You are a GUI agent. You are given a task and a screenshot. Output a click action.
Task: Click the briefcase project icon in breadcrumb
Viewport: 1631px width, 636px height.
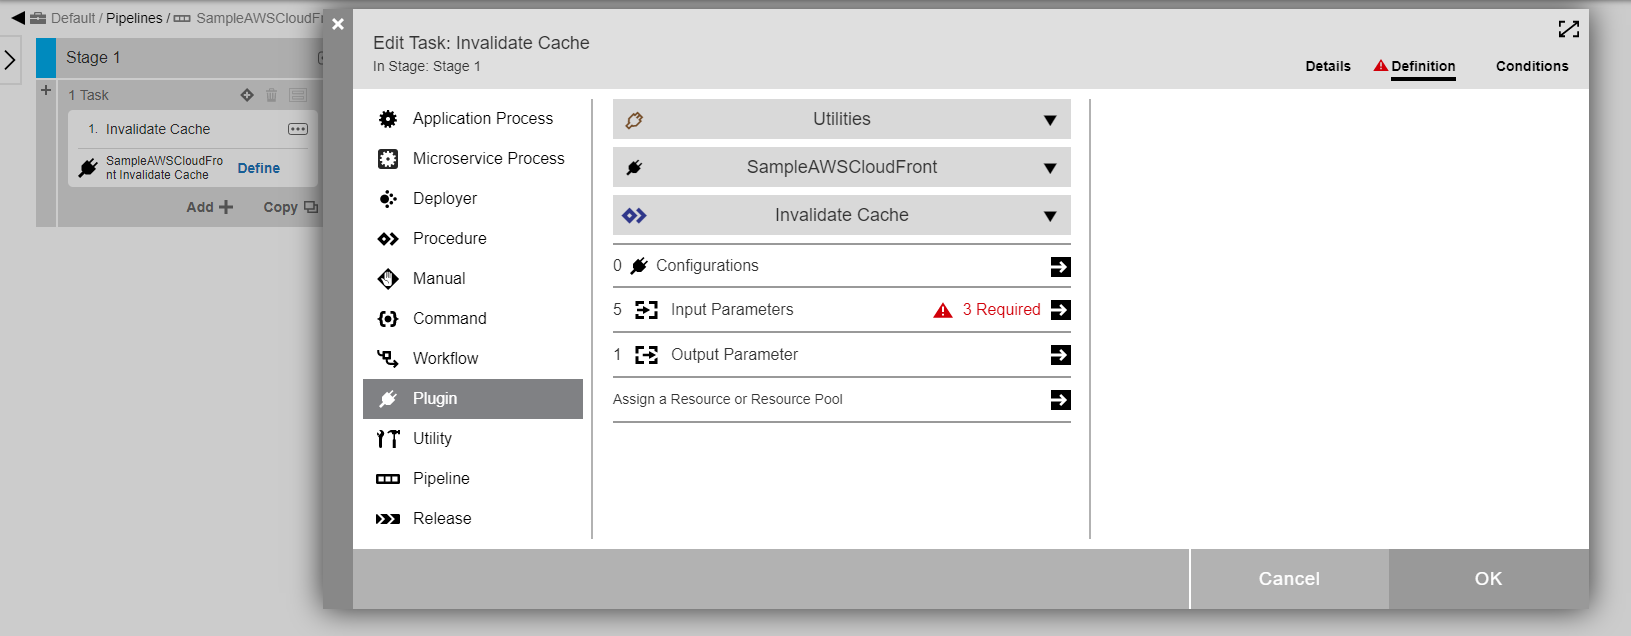point(38,18)
